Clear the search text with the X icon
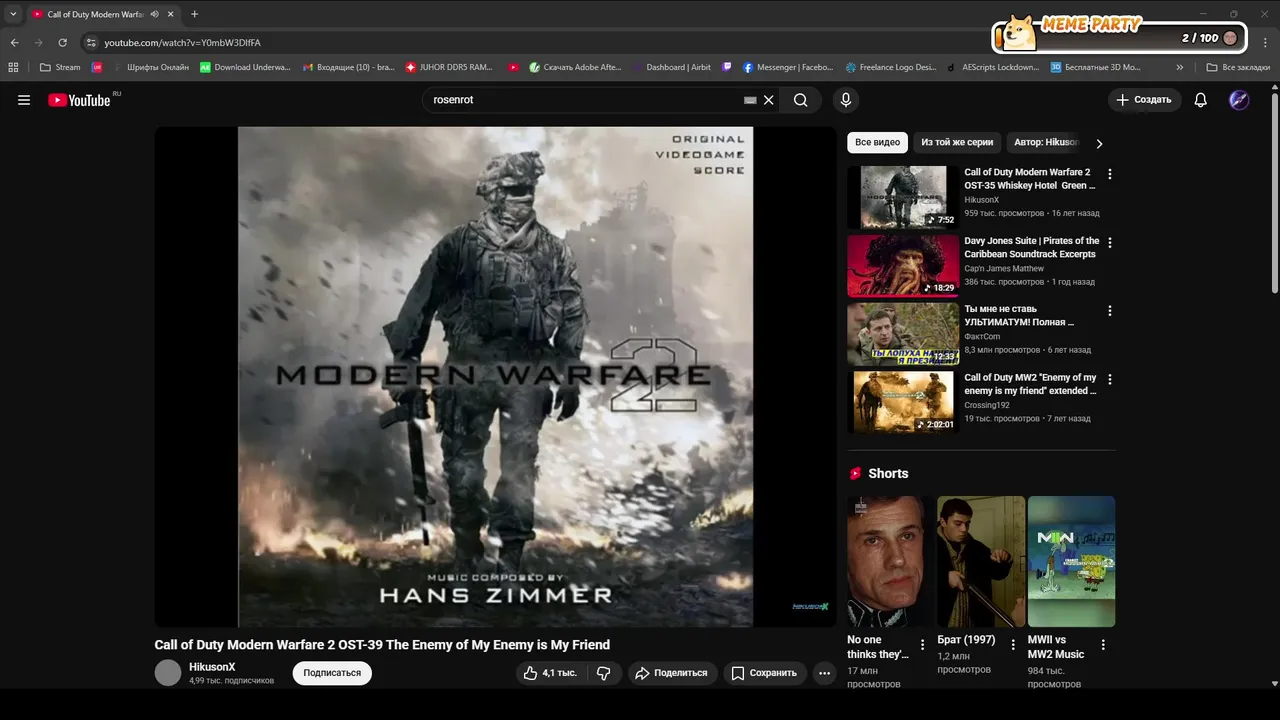The height and width of the screenshot is (720, 1280). click(769, 100)
